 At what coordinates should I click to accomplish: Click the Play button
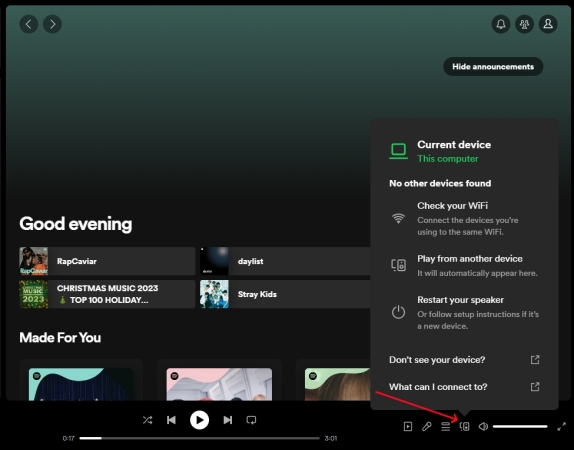(200, 420)
